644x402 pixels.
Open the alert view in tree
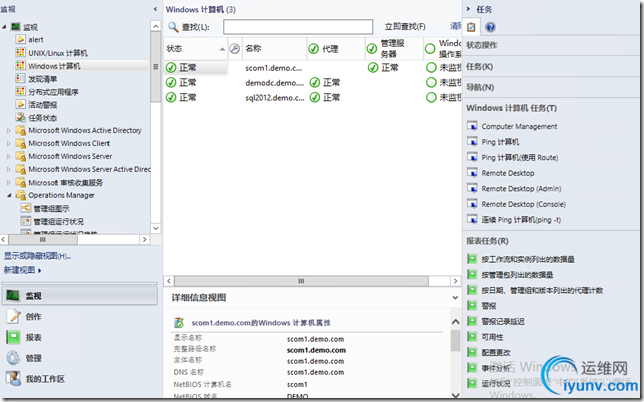point(35,39)
